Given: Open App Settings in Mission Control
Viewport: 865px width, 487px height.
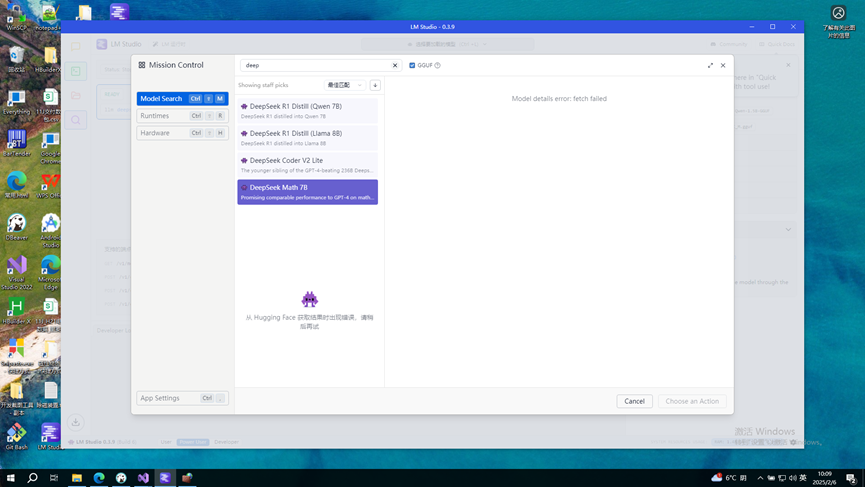Looking at the screenshot, I should point(182,398).
